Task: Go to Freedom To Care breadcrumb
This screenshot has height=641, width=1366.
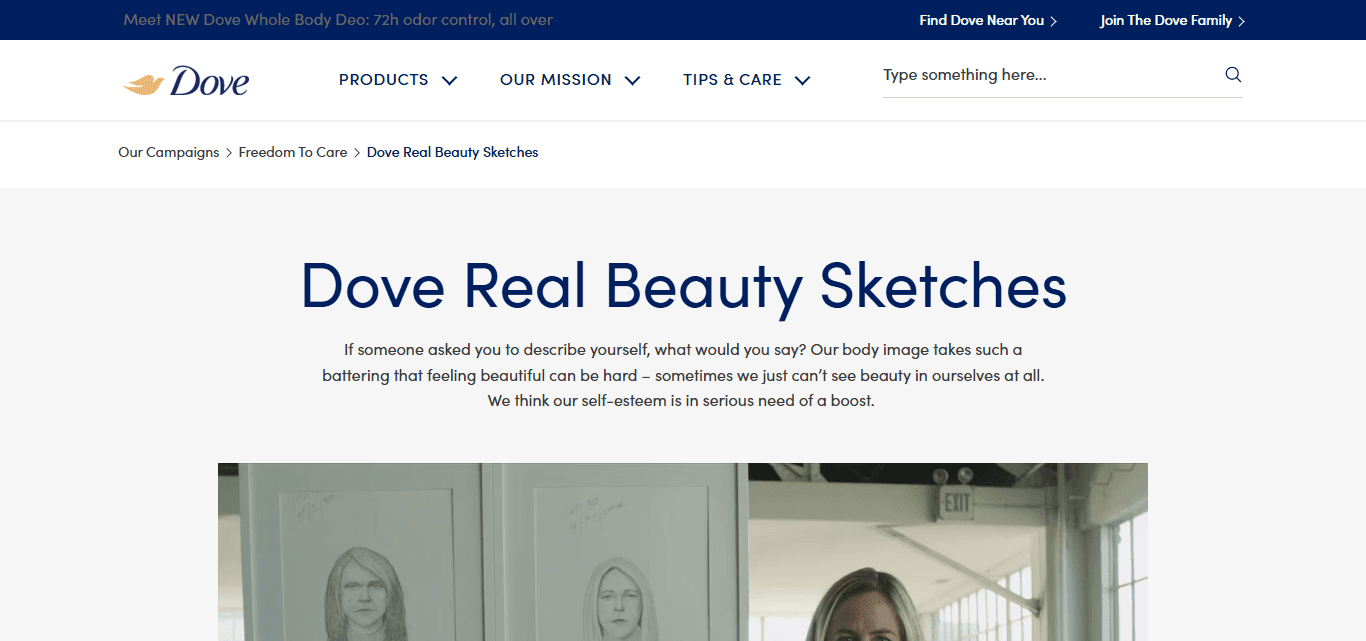Action: click(x=293, y=152)
